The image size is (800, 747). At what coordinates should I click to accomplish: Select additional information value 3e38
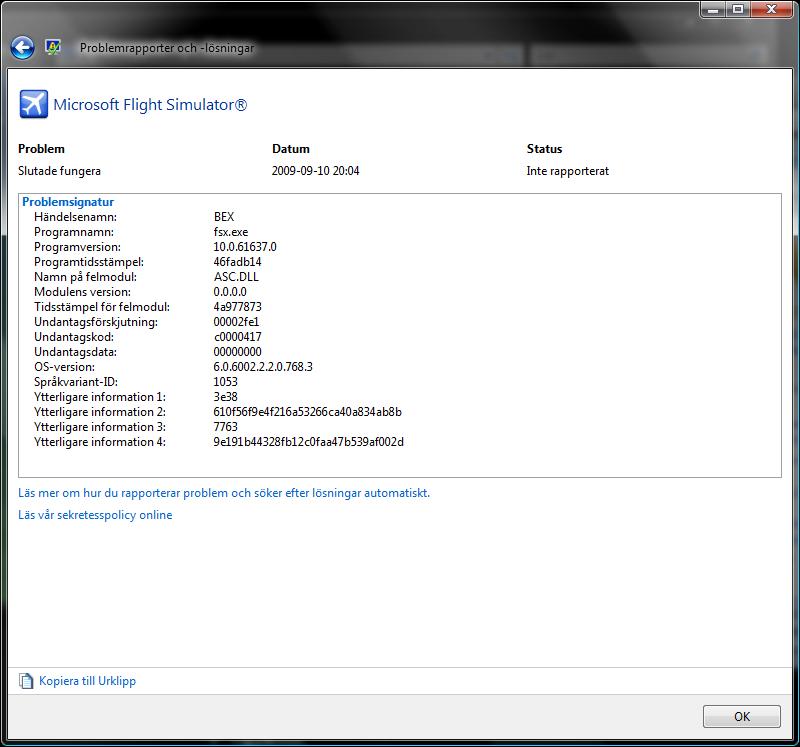226,397
